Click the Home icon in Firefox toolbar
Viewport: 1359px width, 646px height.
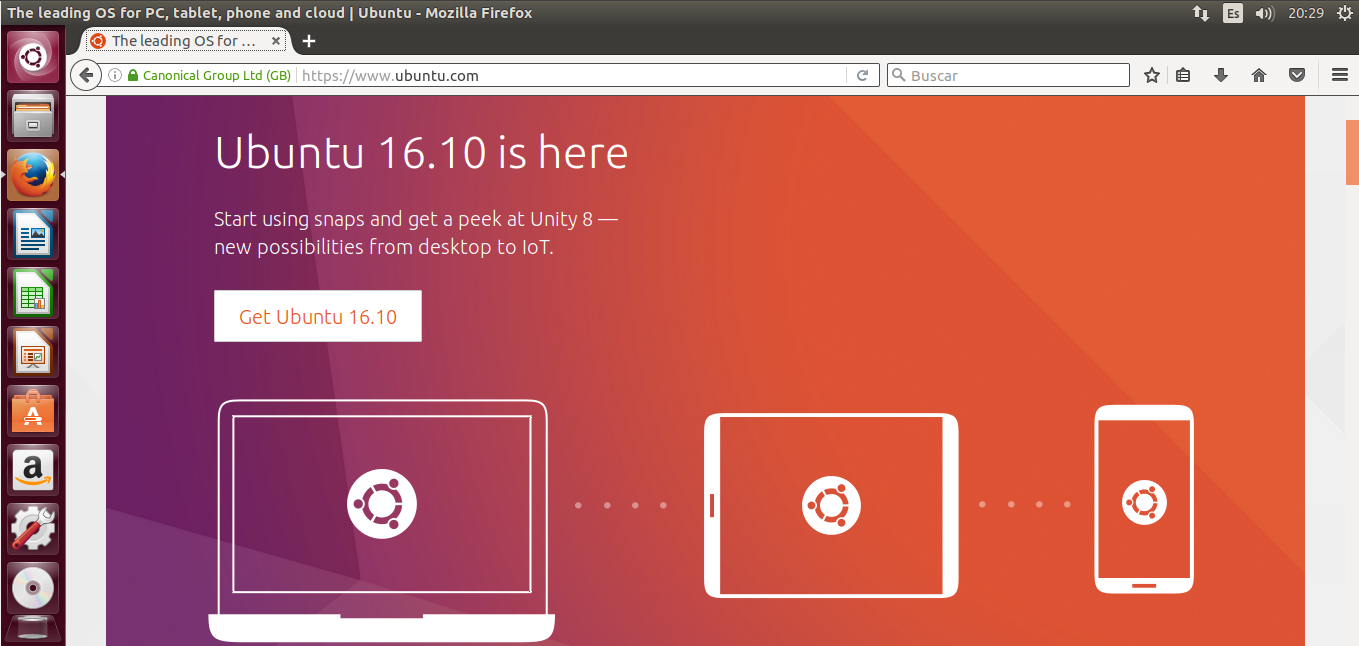coord(1259,75)
